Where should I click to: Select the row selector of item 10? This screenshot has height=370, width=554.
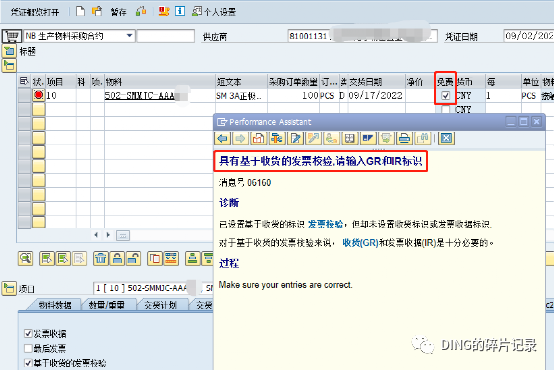point(24,95)
